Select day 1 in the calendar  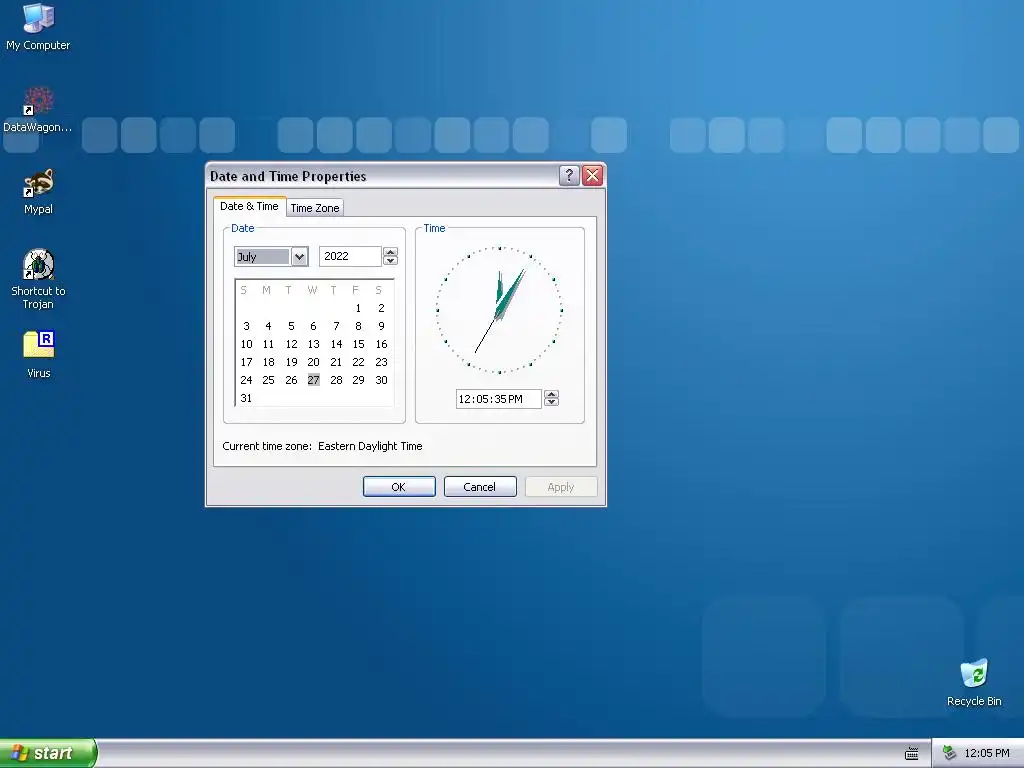[x=358, y=308]
